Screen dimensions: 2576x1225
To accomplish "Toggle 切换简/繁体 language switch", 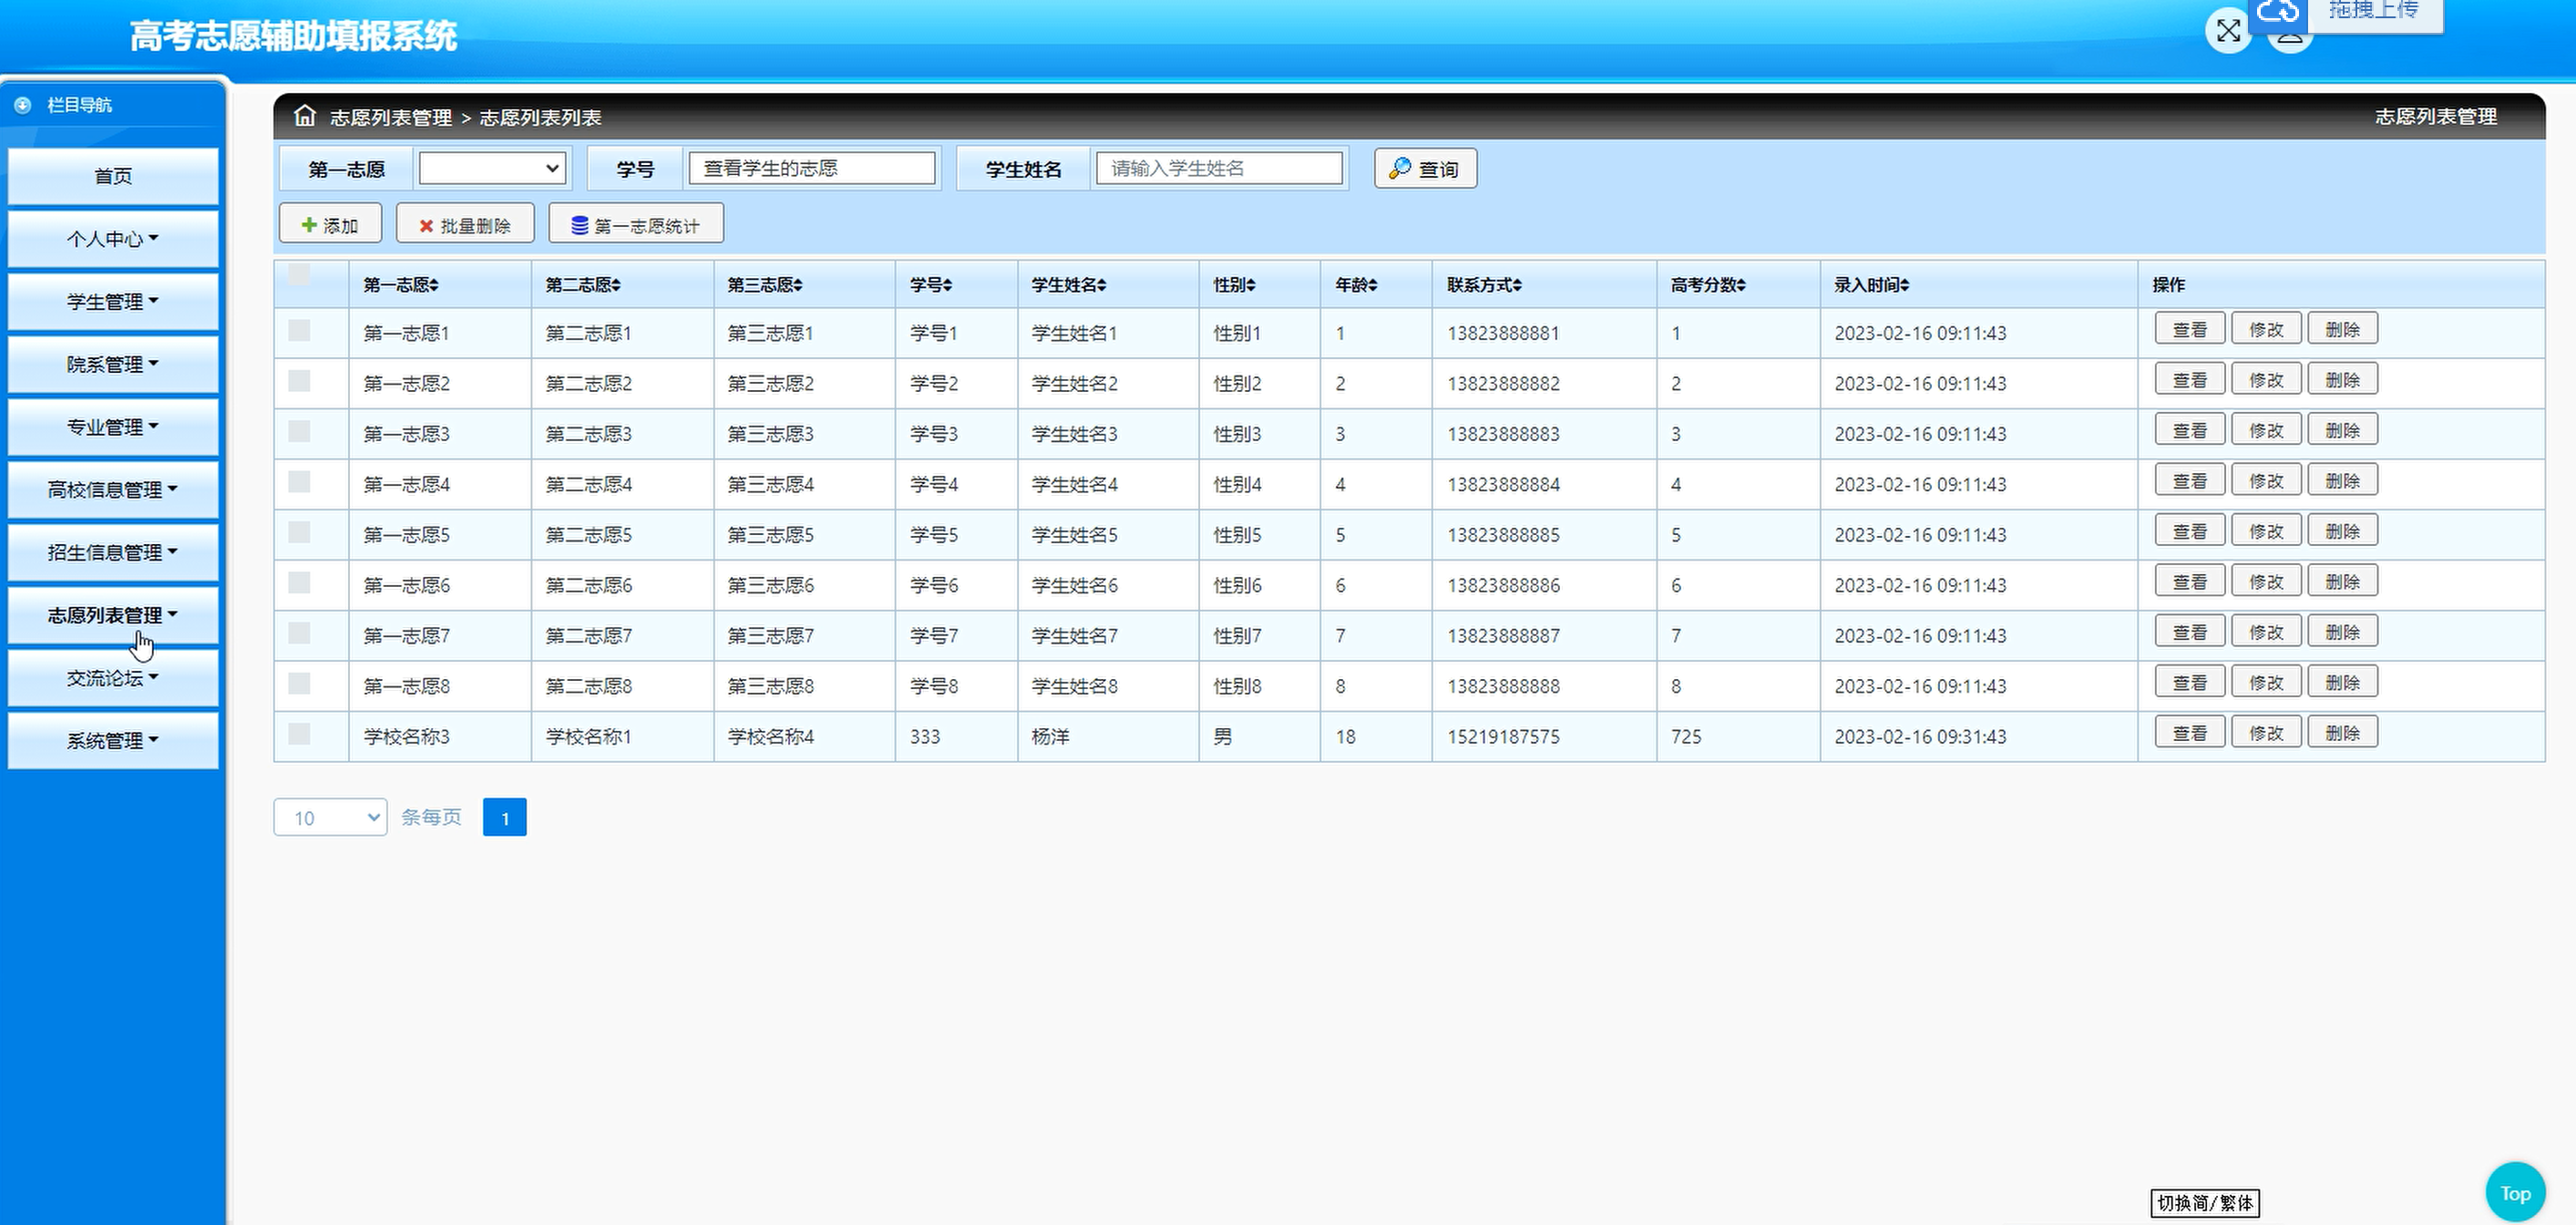I will (2205, 1203).
